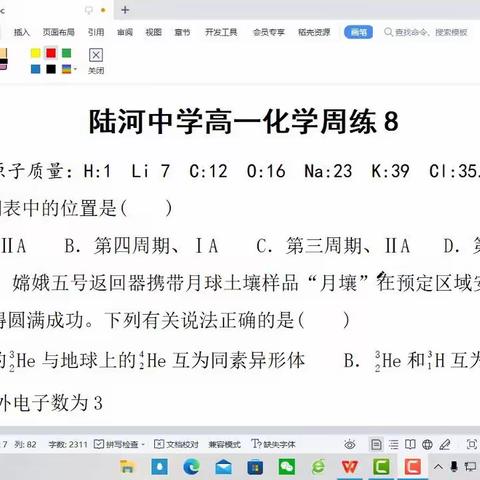
Task: Click the fit-page zoom icon in status bar
Action: click(472, 444)
